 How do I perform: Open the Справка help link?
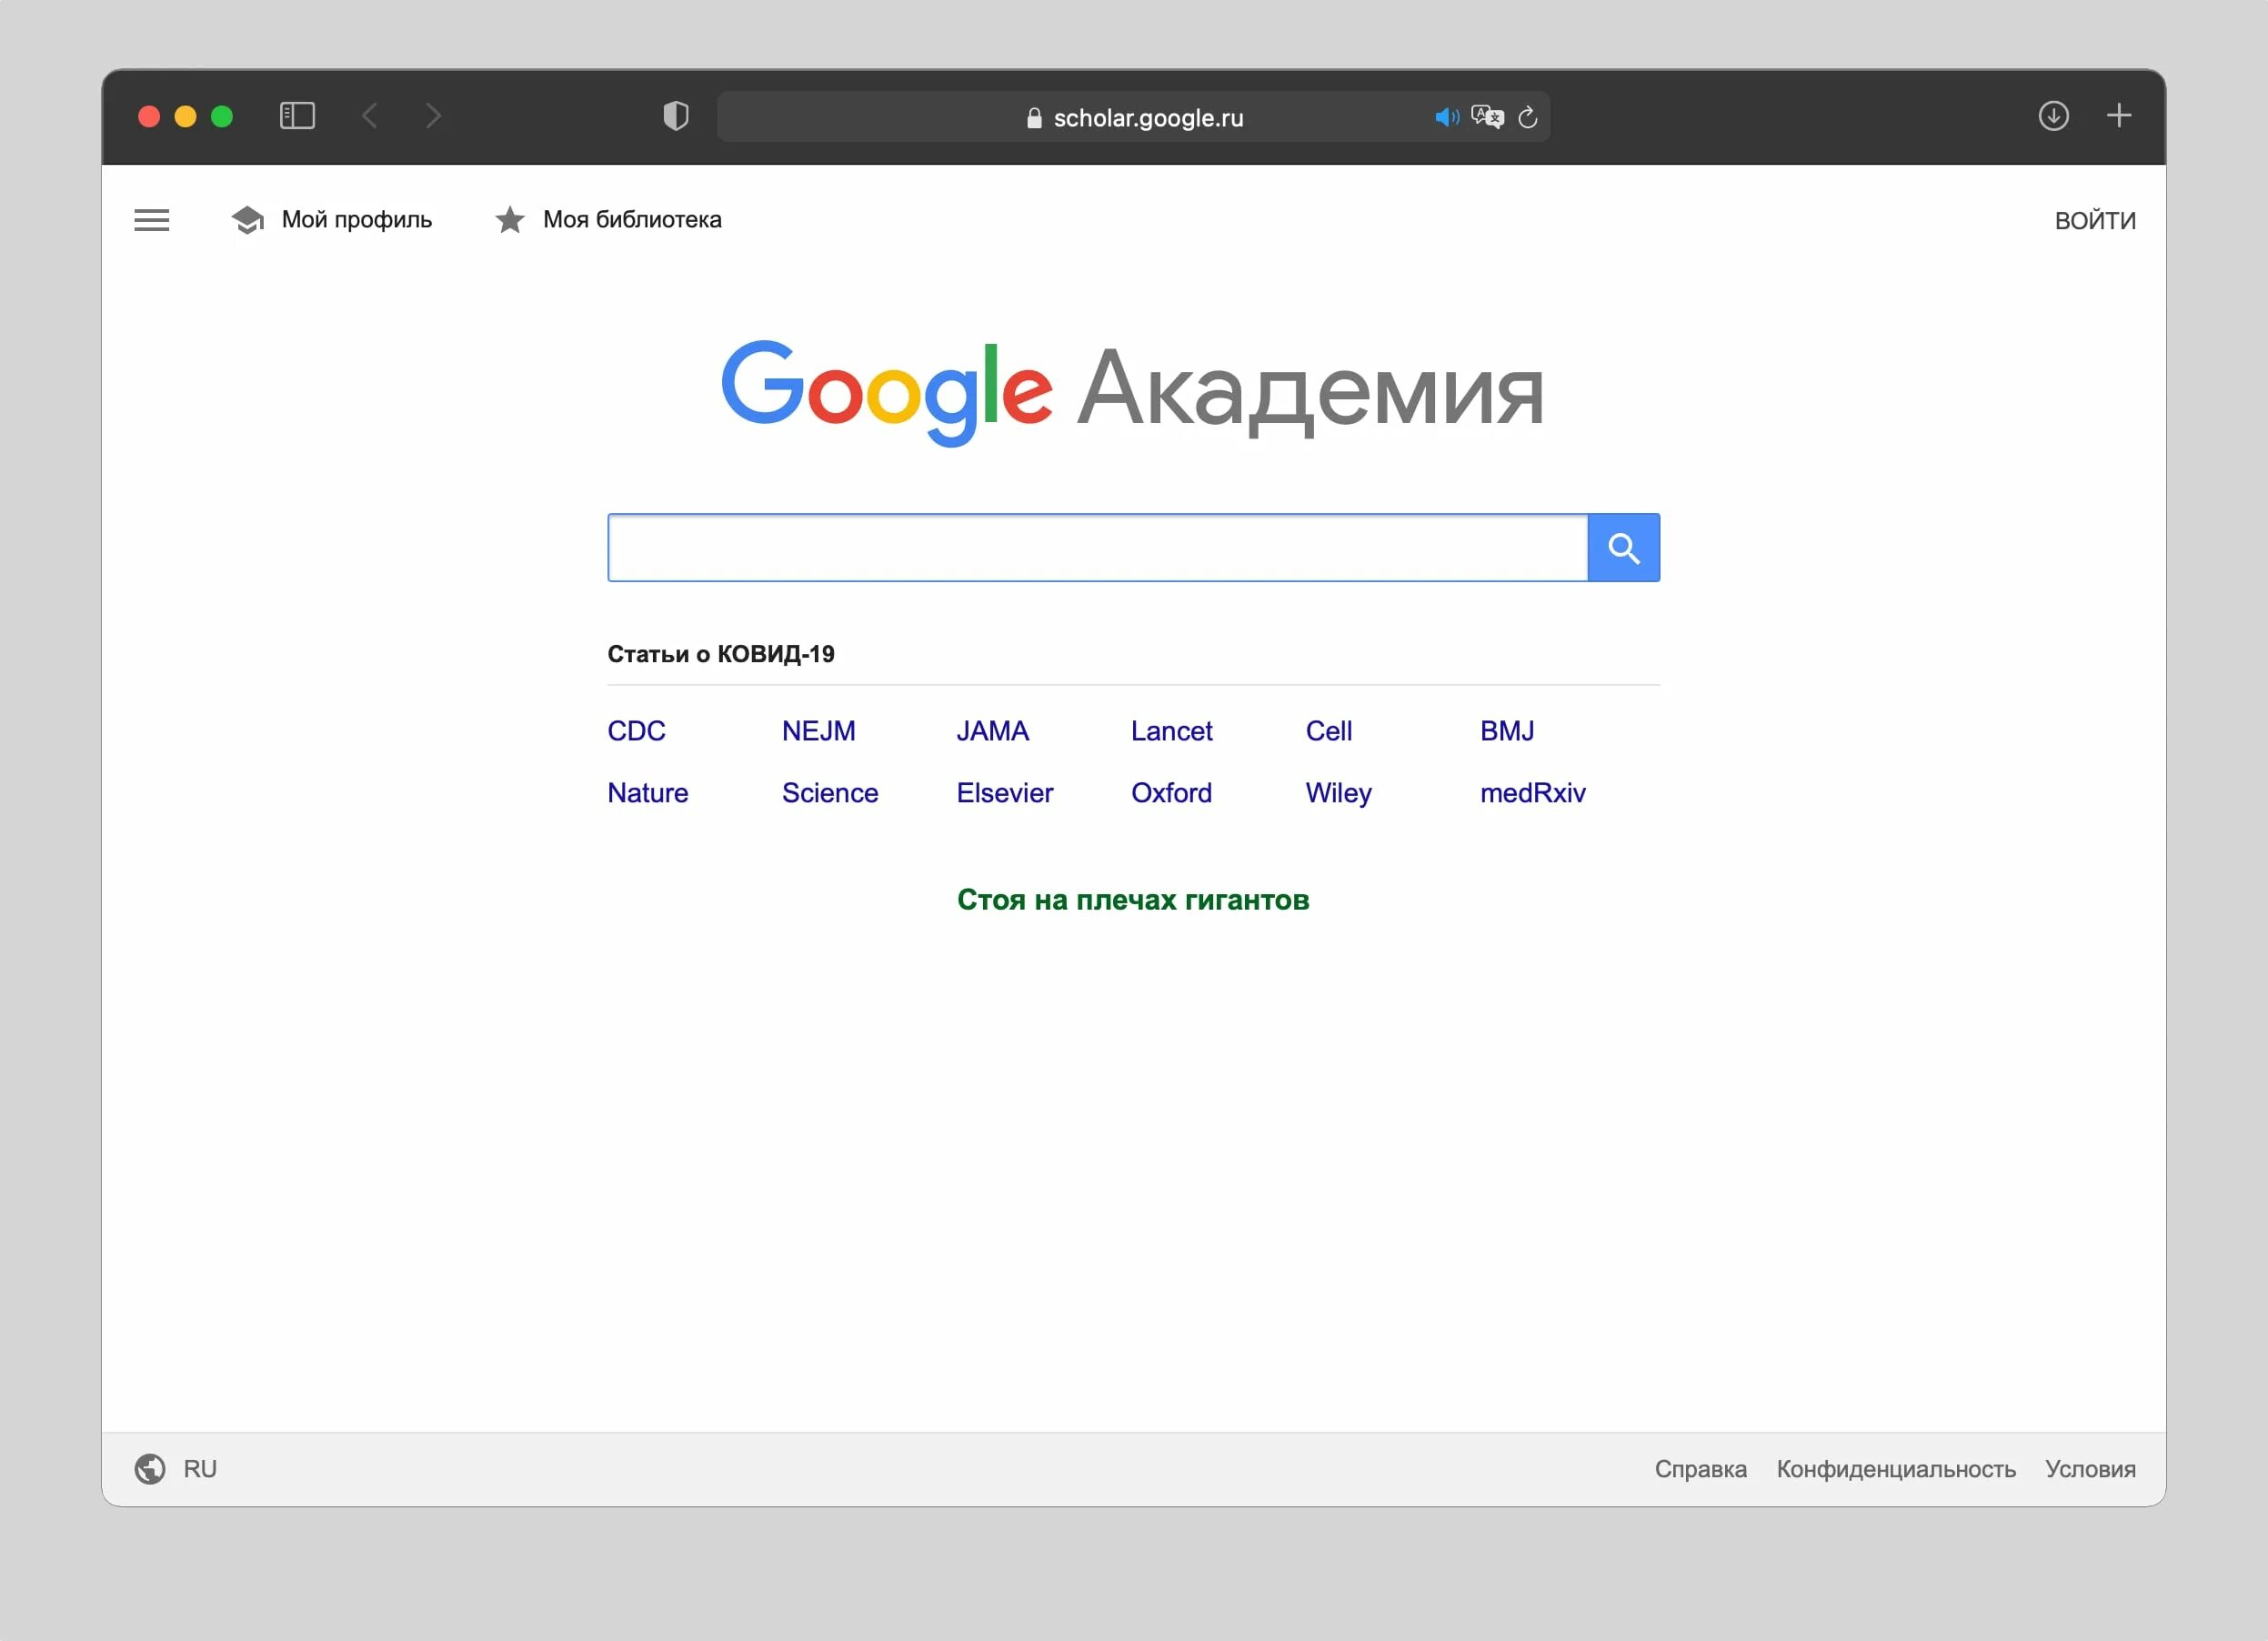[x=1700, y=1469]
